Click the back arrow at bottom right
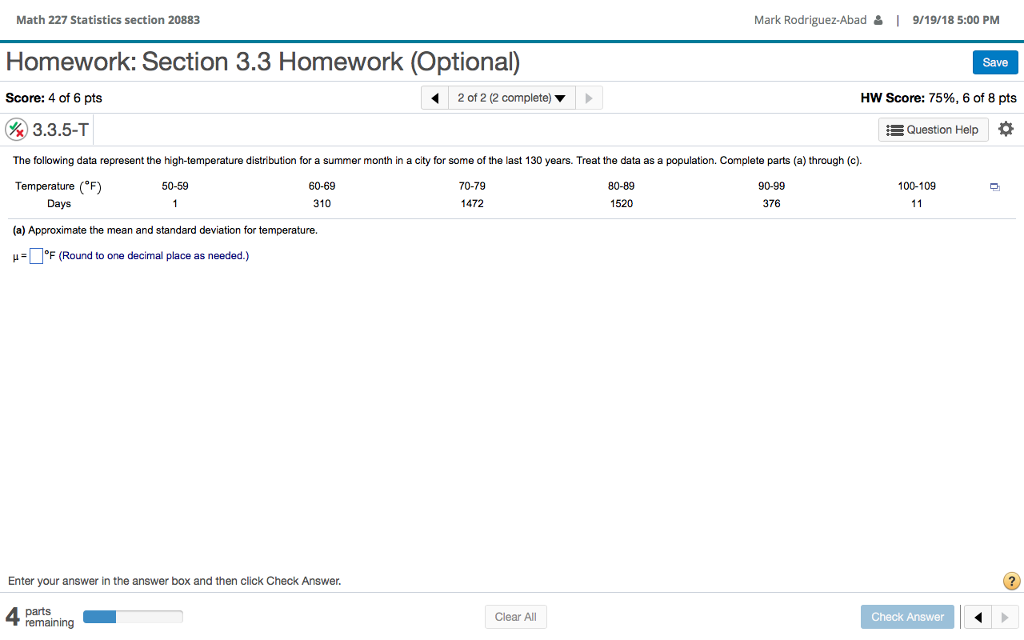1024x640 pixels. 977,616
